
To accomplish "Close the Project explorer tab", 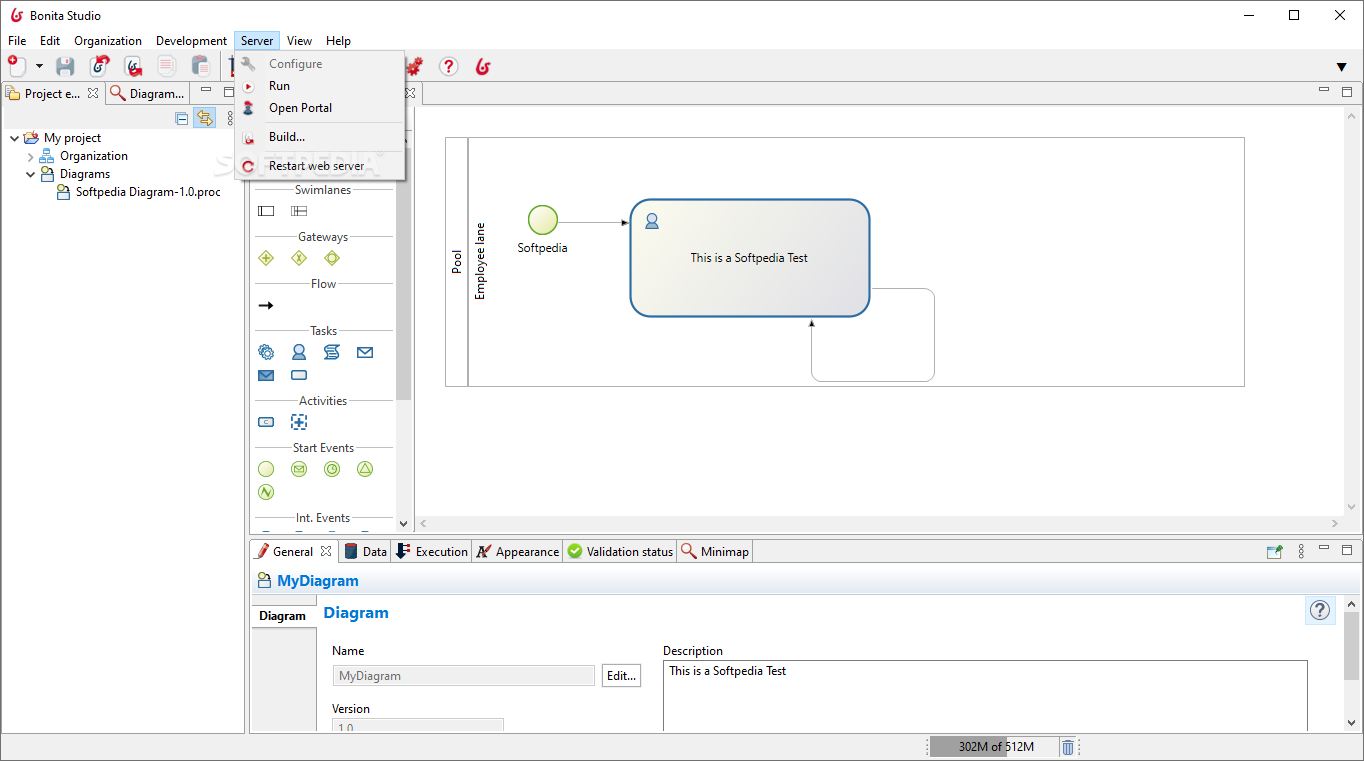I will tap(93, 93).
